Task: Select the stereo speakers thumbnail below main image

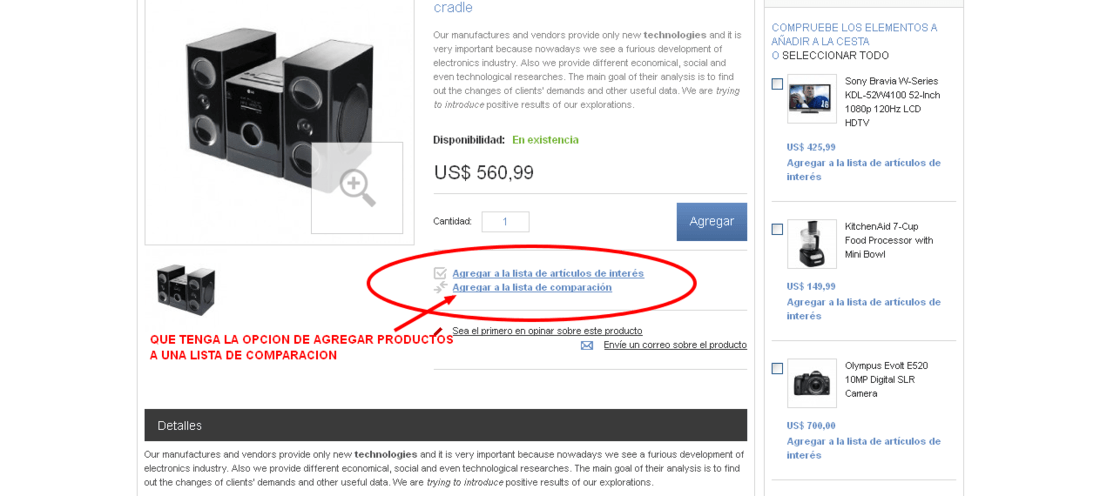Action: coord(186,290)
